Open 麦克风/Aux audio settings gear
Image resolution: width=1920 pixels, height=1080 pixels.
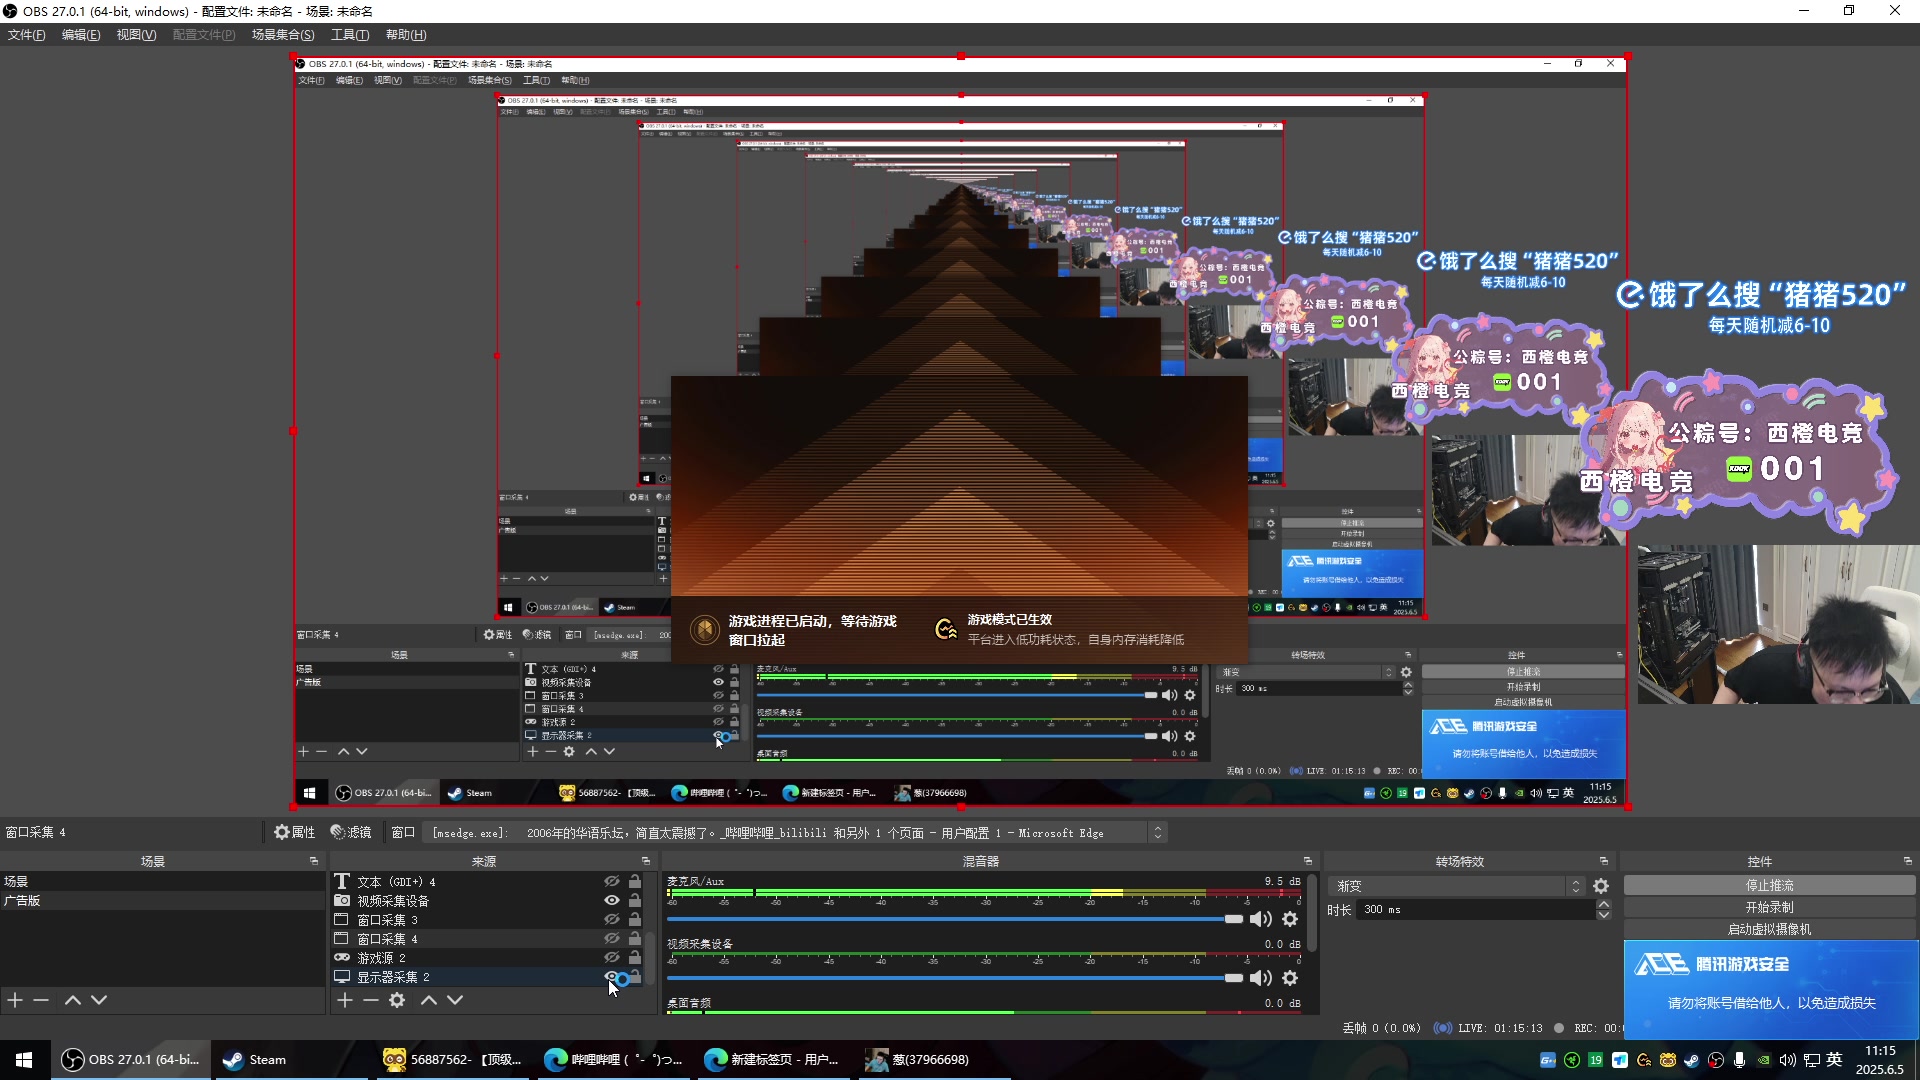point(1291,919)
